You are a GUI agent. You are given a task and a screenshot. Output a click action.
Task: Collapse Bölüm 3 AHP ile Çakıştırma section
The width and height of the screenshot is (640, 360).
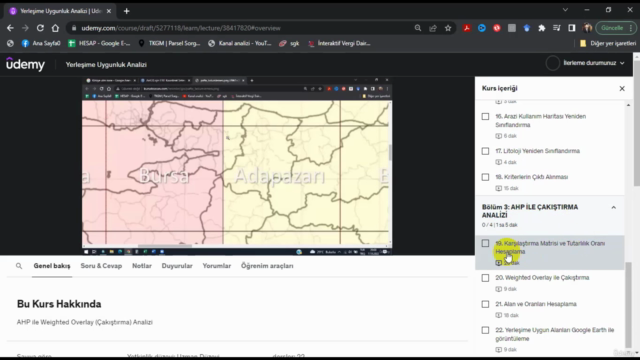pos(613,208)
